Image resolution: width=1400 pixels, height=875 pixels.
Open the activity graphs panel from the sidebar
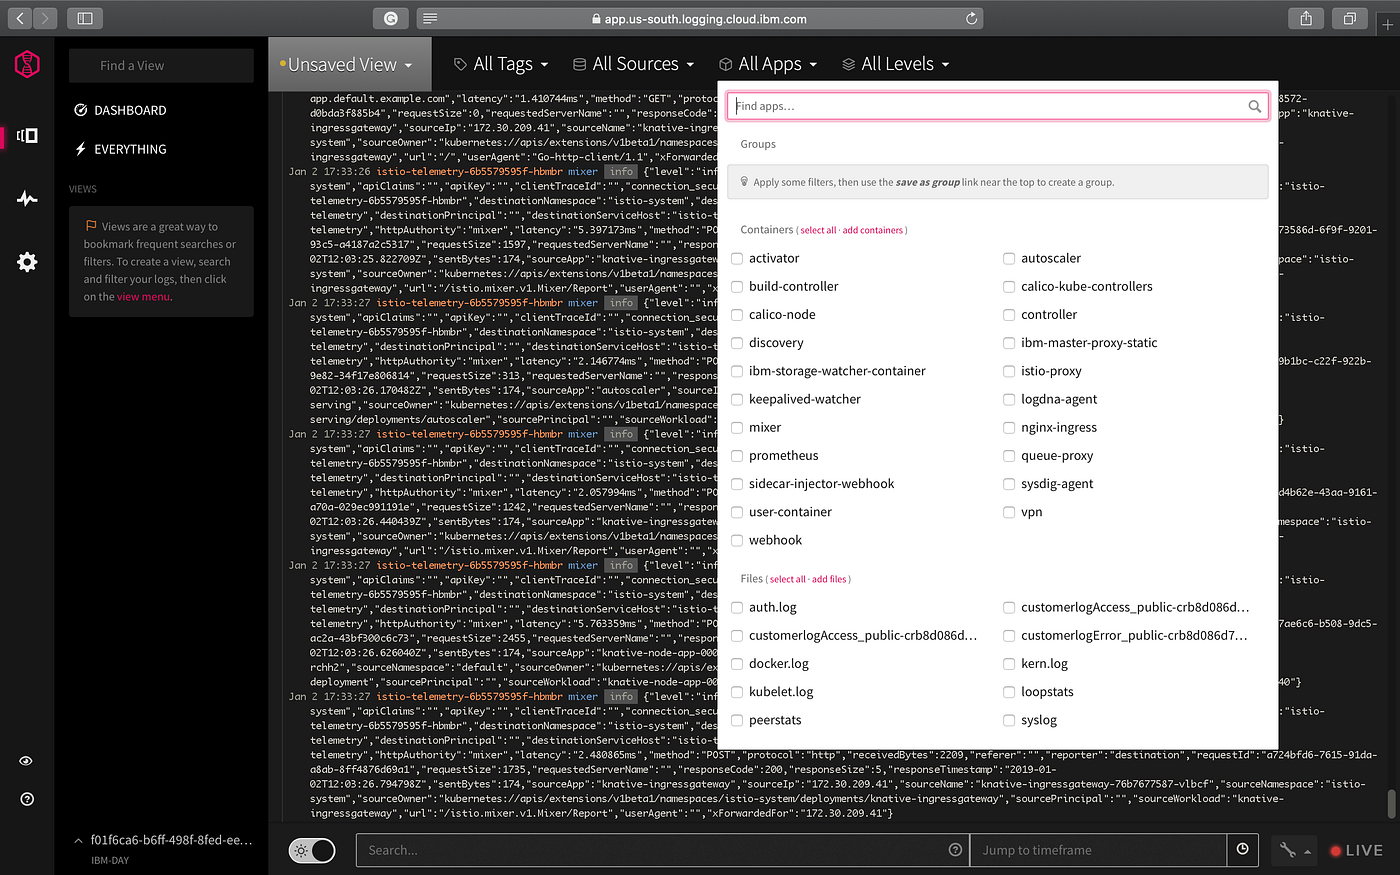[26, 198]
